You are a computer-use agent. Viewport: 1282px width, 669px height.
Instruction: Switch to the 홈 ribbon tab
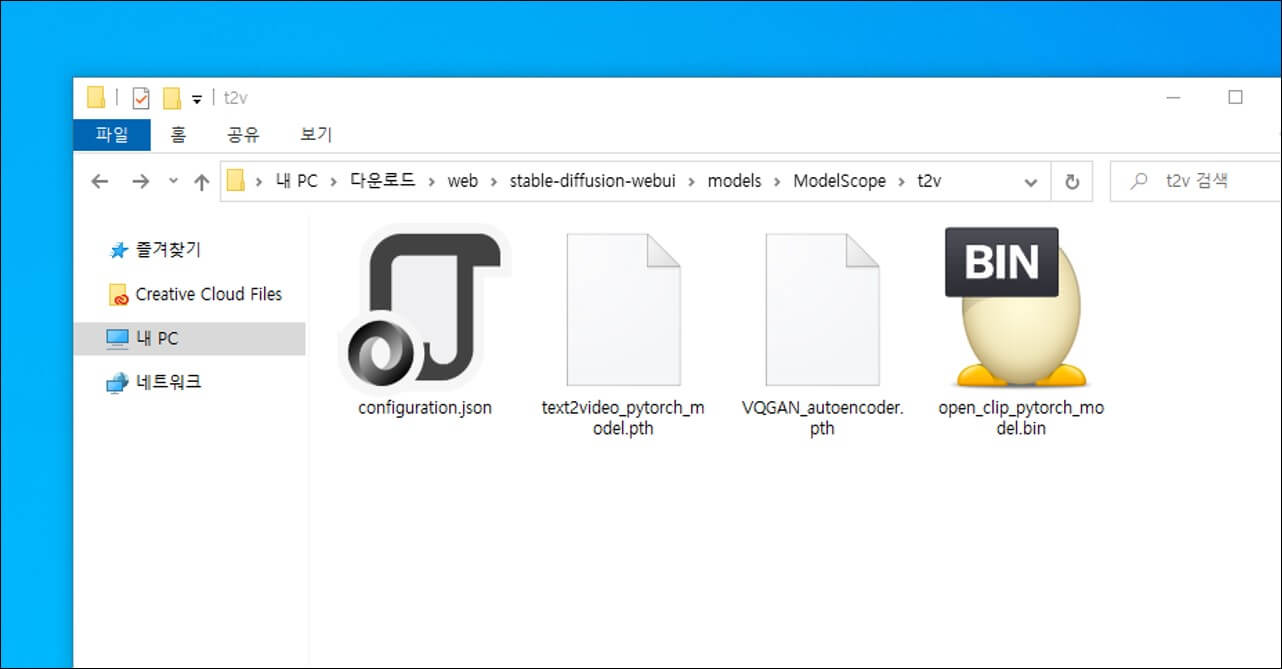tap(178, 134)
